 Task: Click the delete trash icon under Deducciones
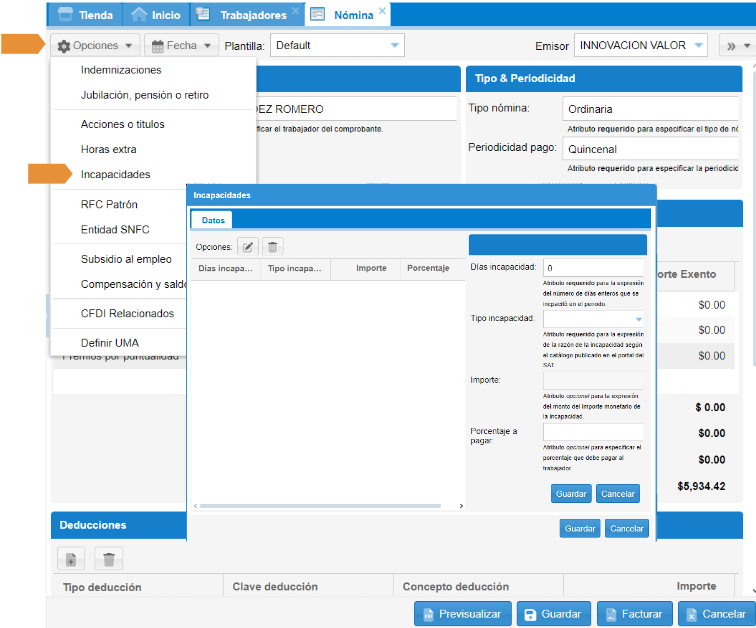[x=109, y=560]
